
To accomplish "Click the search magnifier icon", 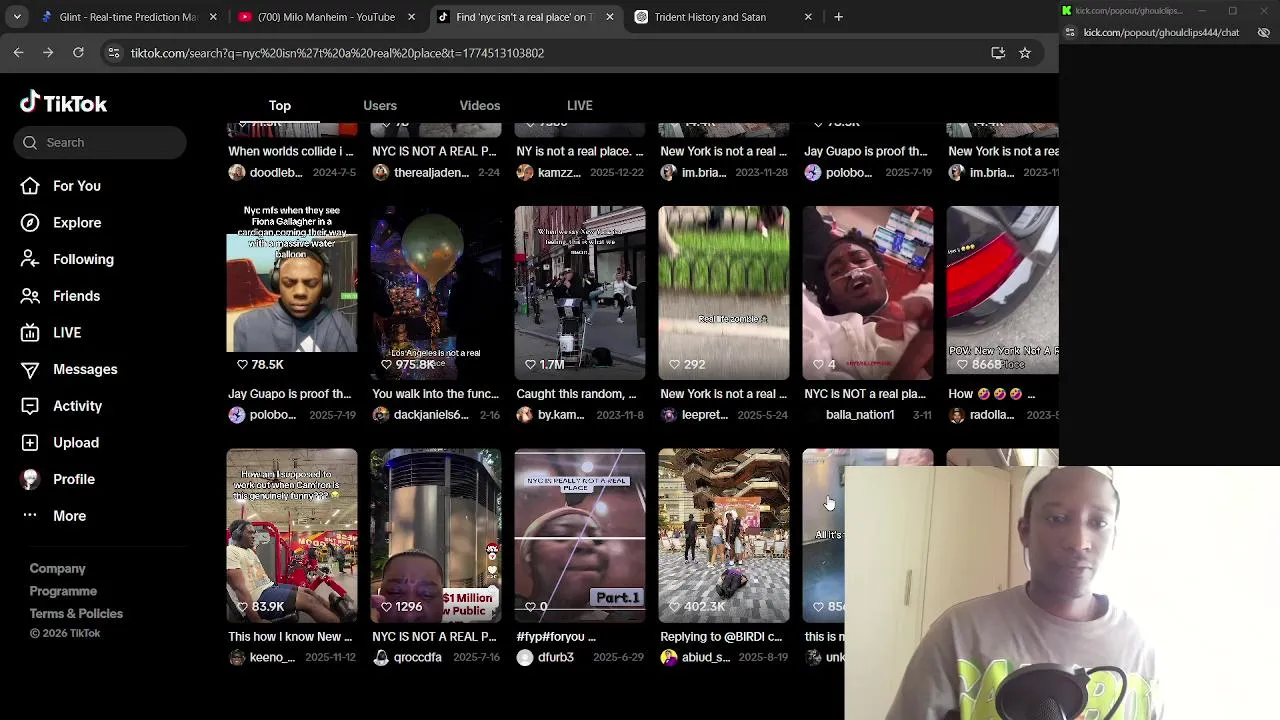I will (30, 142).
